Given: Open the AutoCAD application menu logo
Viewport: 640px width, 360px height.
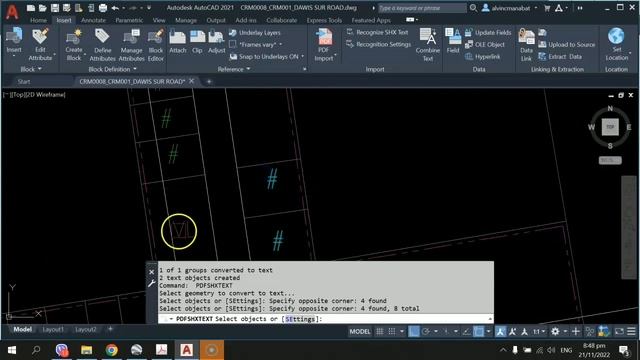Looking at the screenshot, I should [x=12, y=11].
